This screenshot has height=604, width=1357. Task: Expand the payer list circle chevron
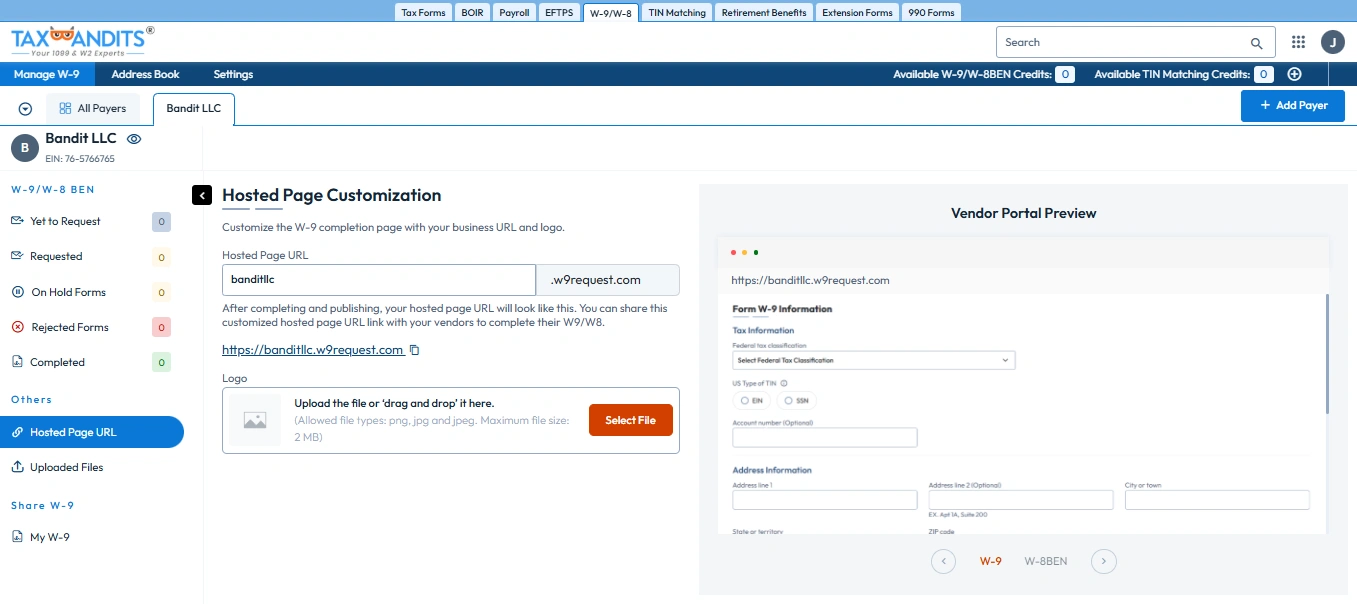(x=26, y=109)
